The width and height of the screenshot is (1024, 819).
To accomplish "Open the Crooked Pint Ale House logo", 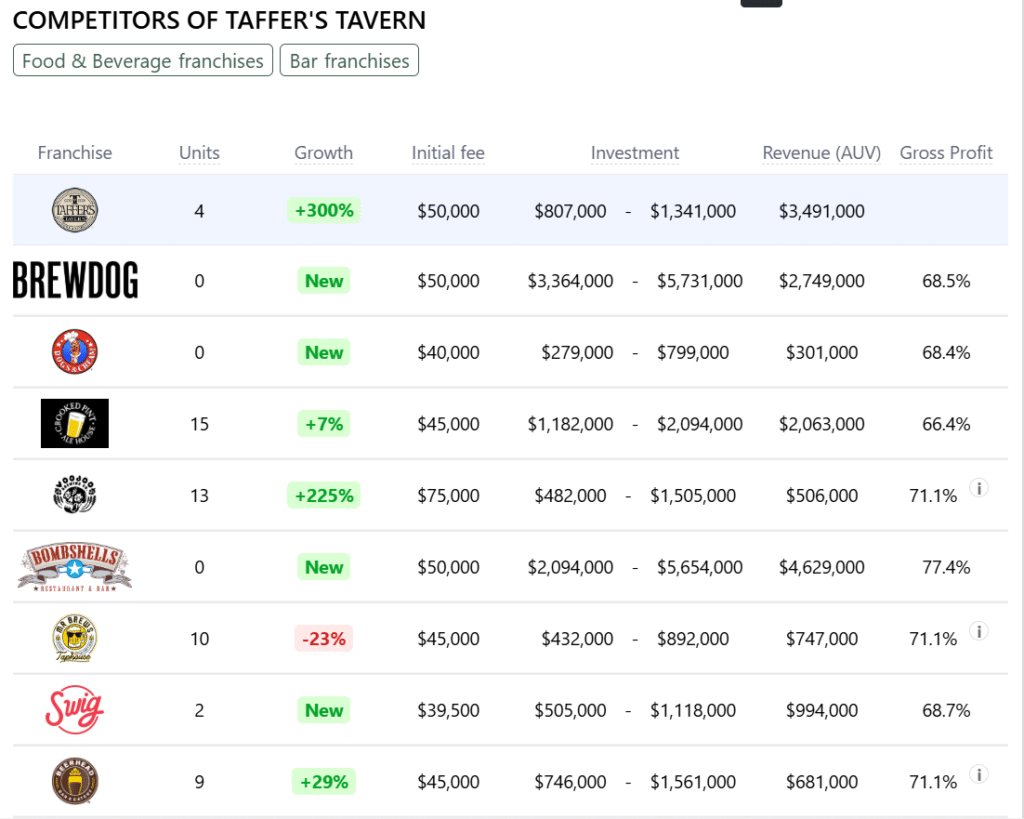I will (74, 423).
